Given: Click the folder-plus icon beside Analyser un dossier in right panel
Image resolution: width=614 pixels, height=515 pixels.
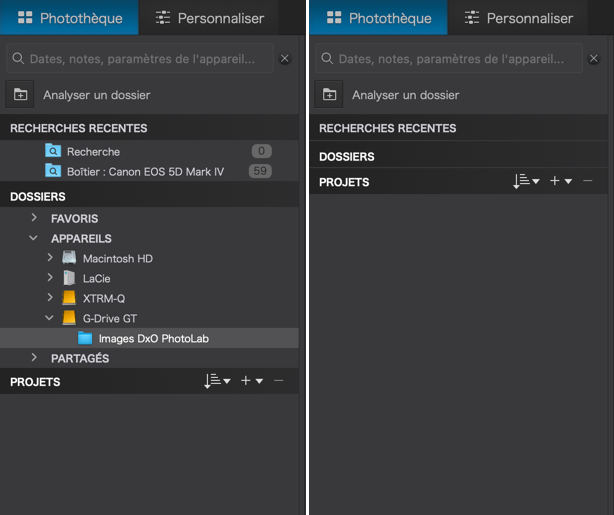Looking at the screenshot, I should (329, 94).
